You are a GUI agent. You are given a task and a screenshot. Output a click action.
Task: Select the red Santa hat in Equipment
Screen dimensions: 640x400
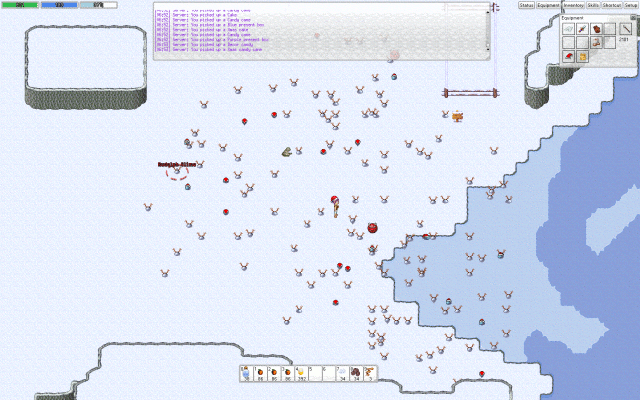point(569,56)
